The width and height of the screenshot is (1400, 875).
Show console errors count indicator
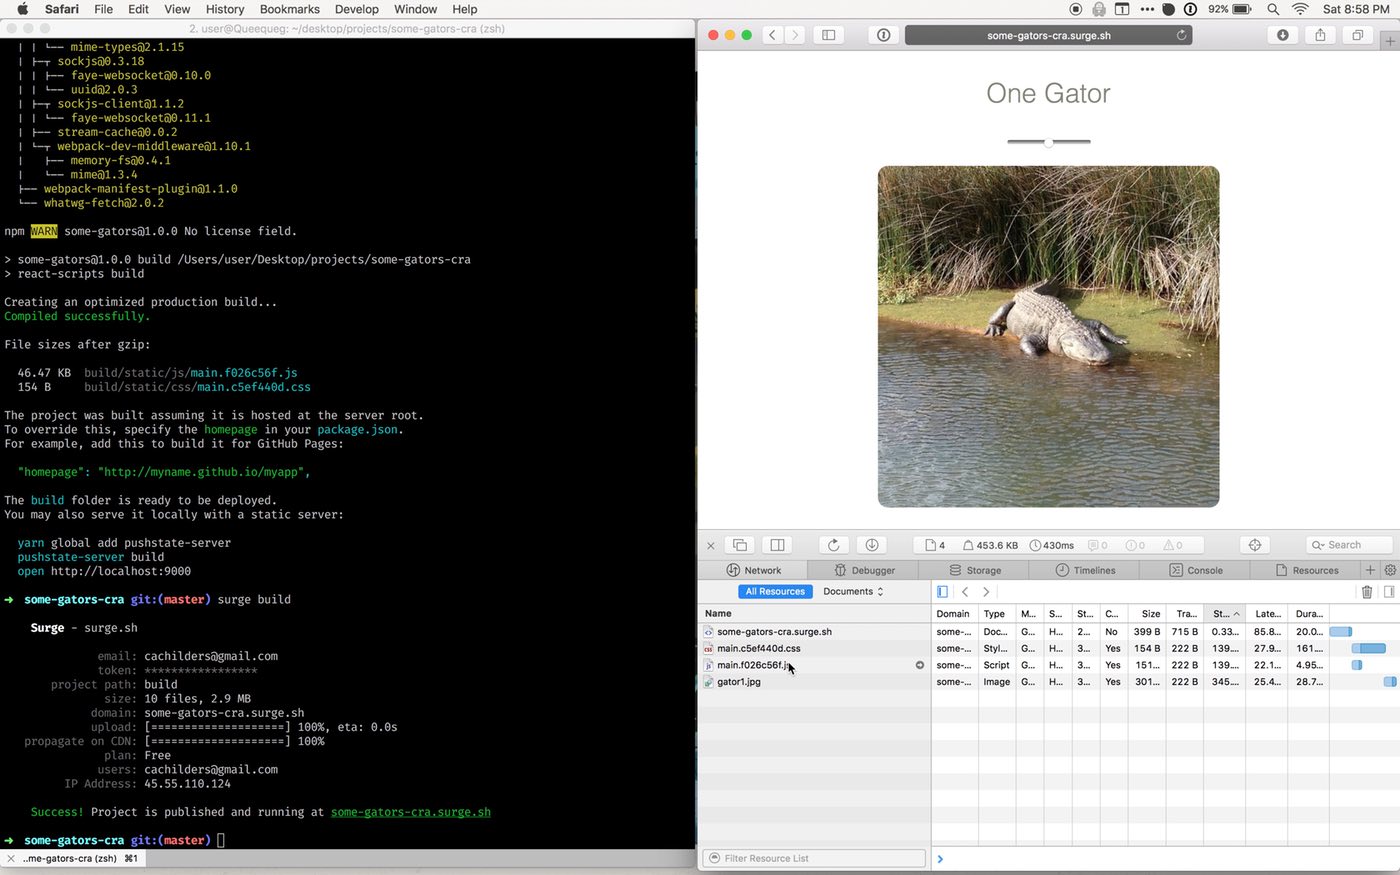coord(1135,545)
